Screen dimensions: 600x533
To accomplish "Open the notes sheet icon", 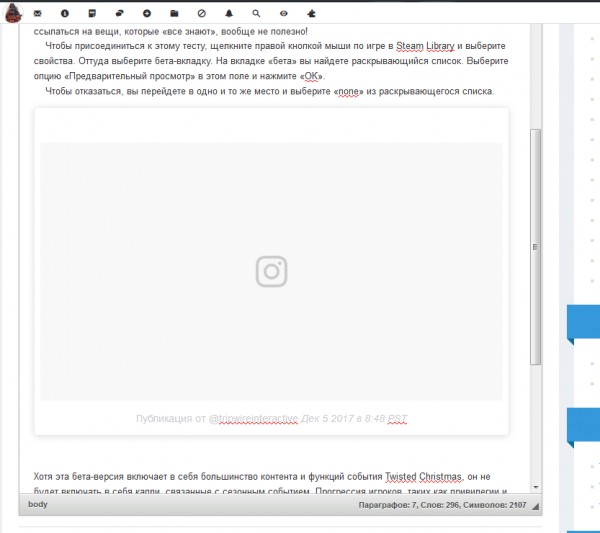I will [92, 13].
